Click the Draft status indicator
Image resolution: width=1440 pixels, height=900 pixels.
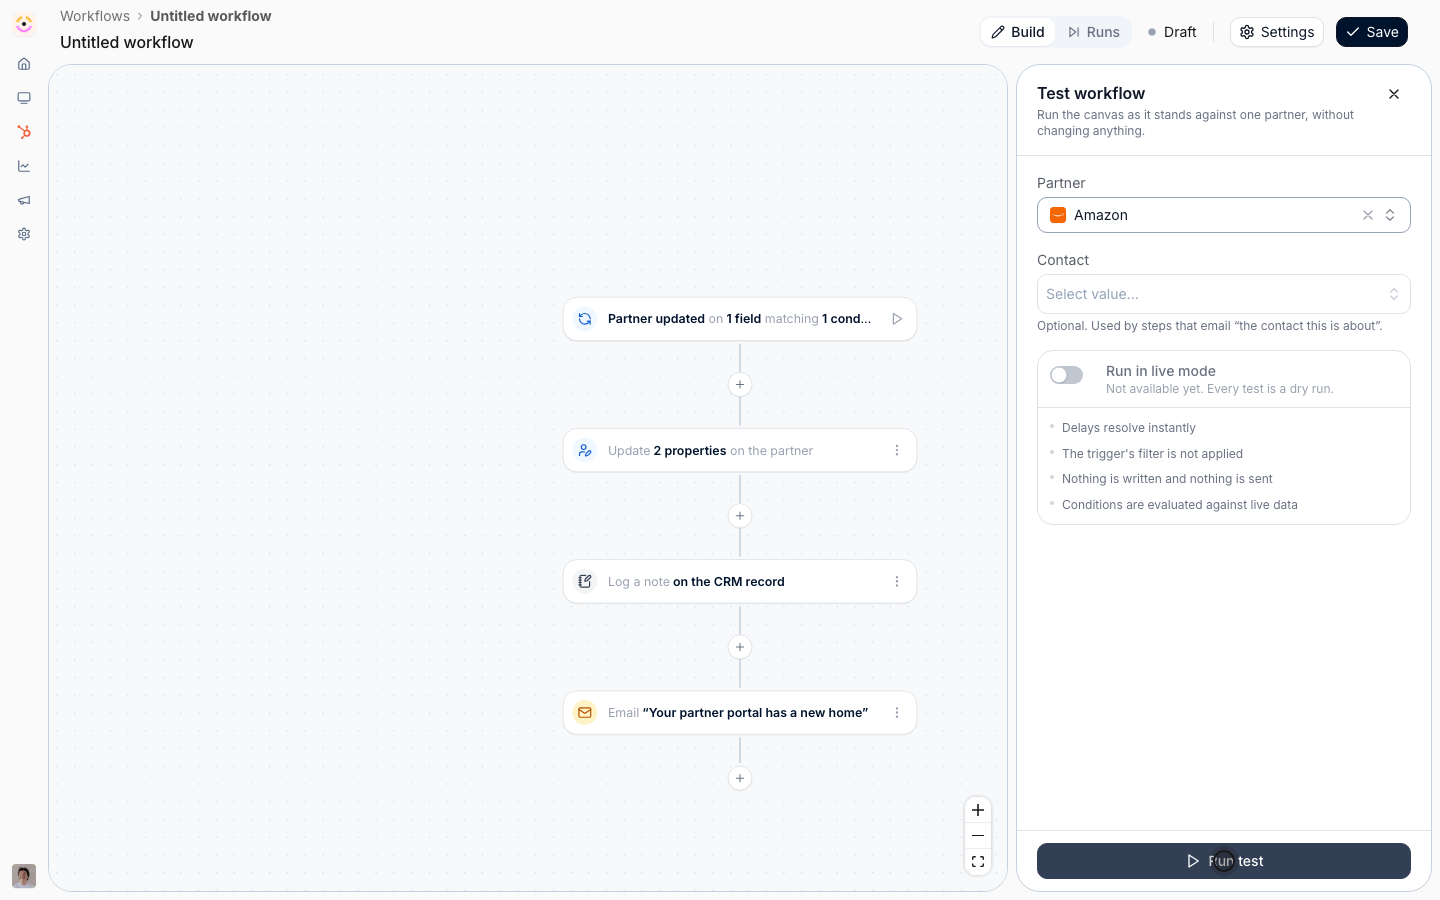(x=1172, y=32)
